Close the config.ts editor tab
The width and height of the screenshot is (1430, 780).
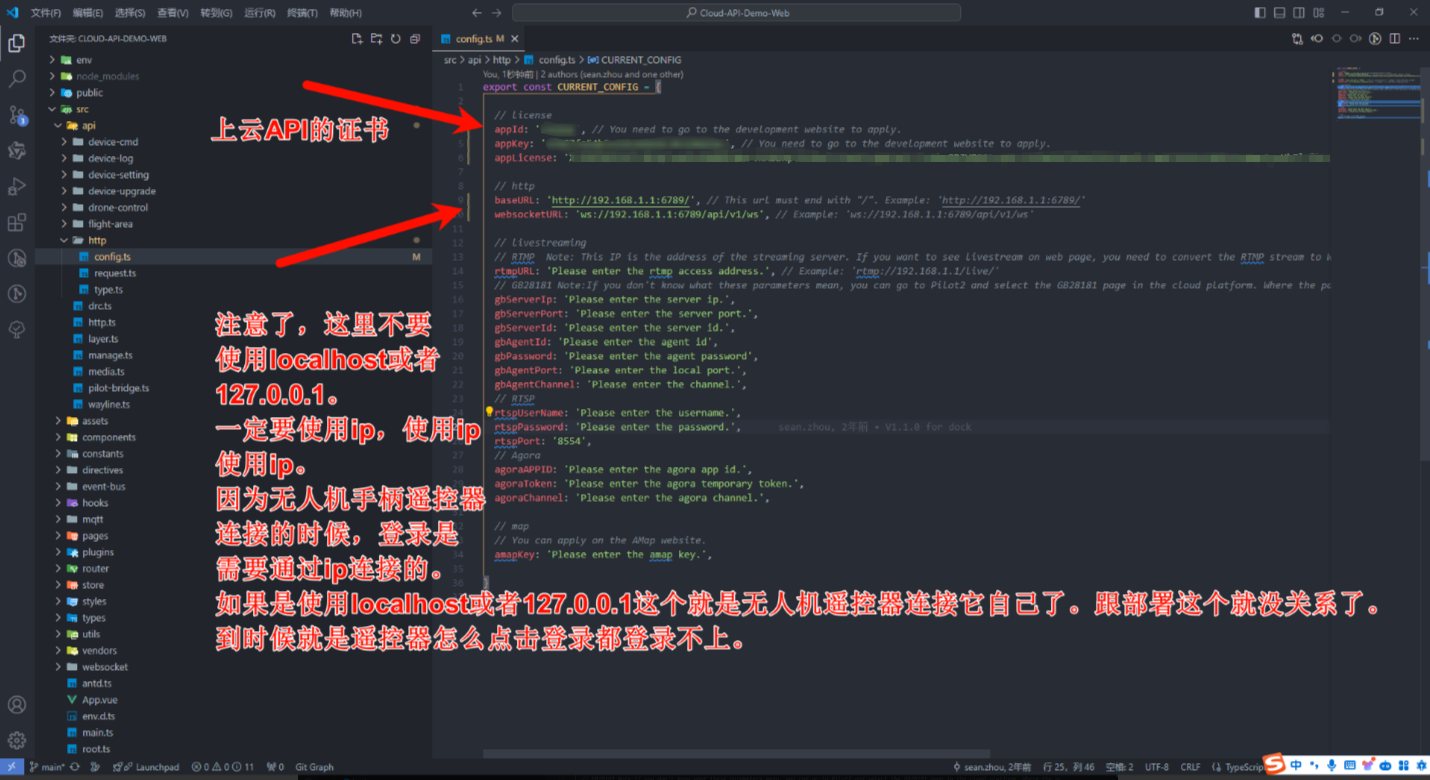tap(515, 39)
